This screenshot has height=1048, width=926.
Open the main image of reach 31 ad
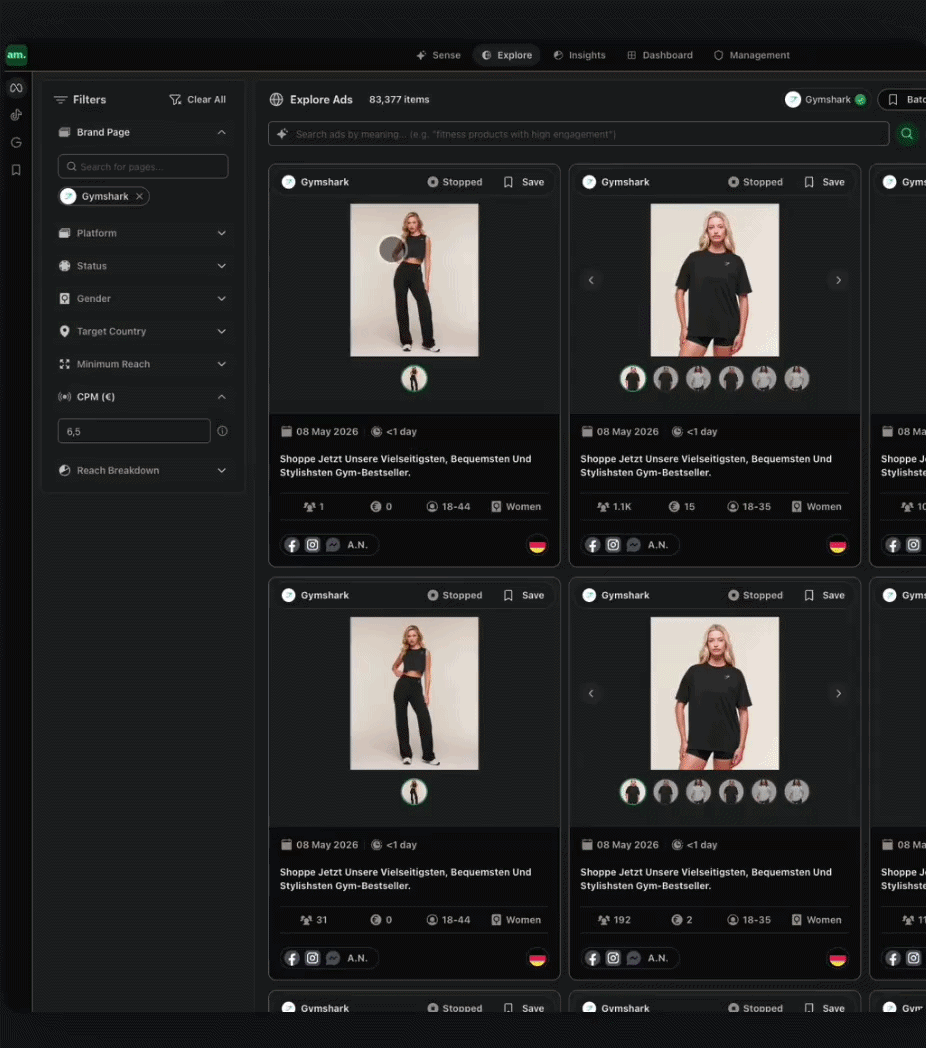coord(414,693)
